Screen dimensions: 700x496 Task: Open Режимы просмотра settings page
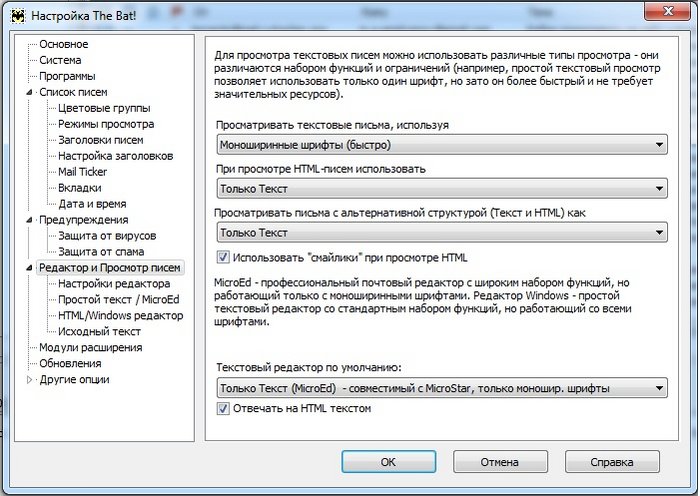pyautogui.click(x=106, y=124)
